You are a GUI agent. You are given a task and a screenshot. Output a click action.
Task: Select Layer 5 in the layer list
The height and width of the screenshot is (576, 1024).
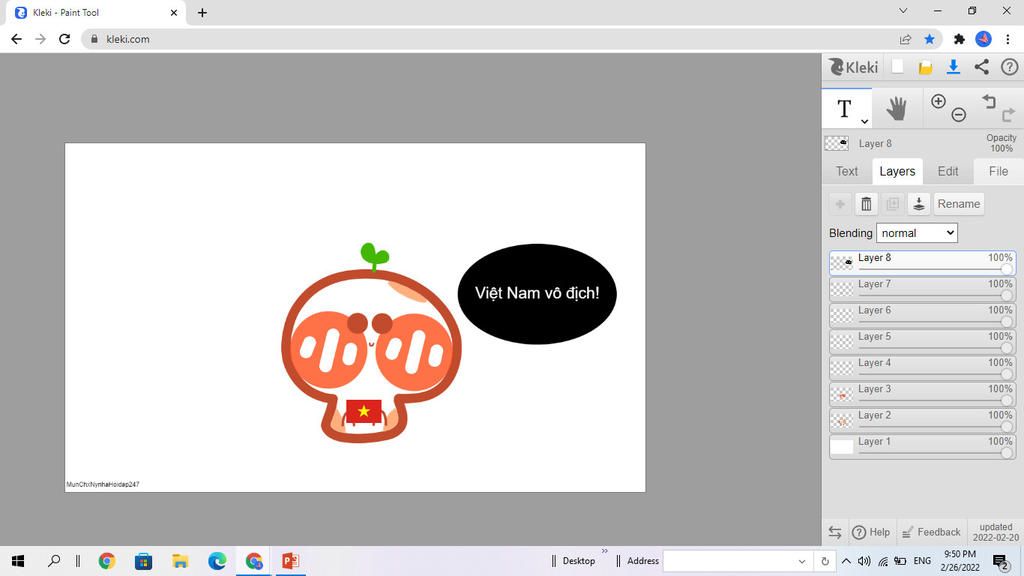coord(923,341)
